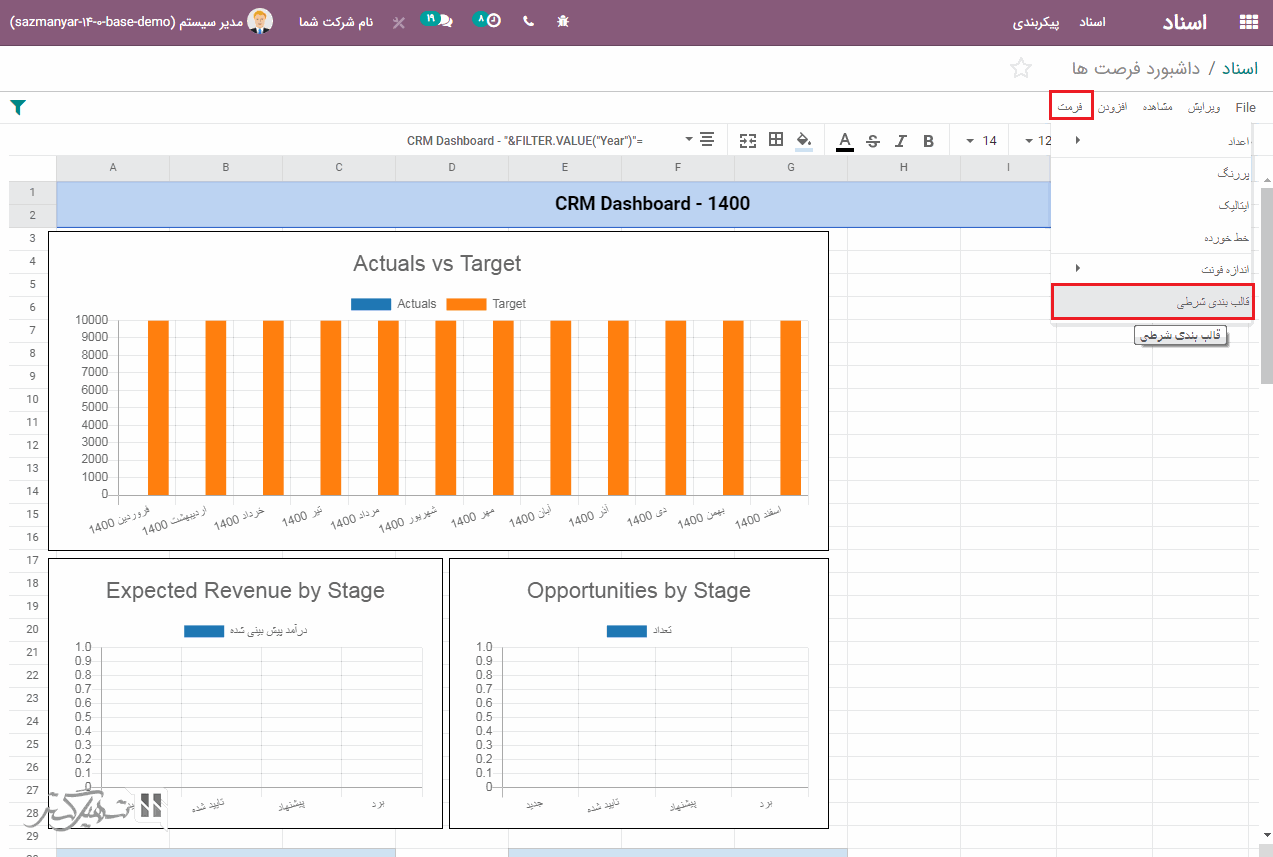Viewport: 1273px width, 857px height.
Task: Open the messages chat icon with badge 19
Action: coord(437,20)
